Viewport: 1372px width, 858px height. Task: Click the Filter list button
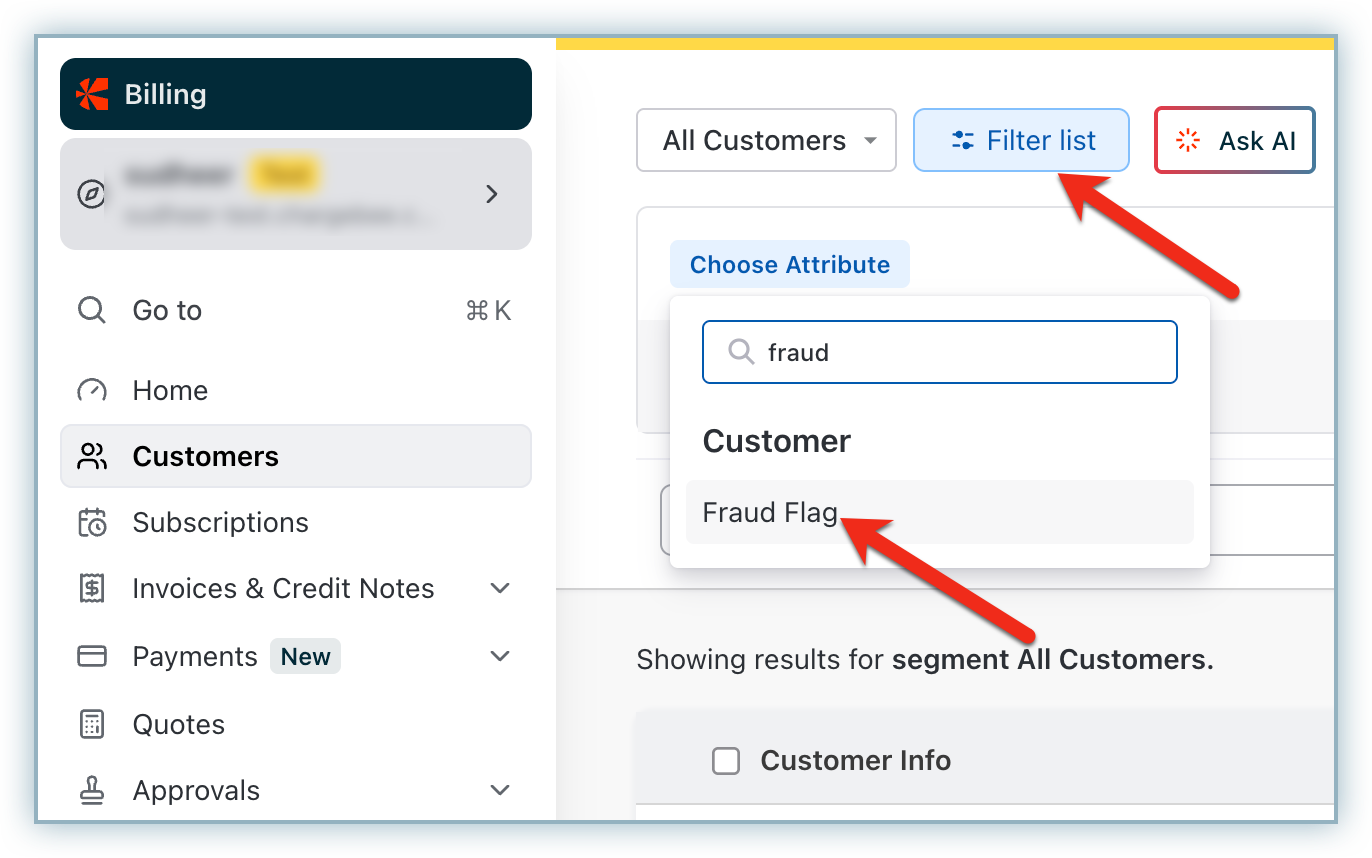point(1021,140)
